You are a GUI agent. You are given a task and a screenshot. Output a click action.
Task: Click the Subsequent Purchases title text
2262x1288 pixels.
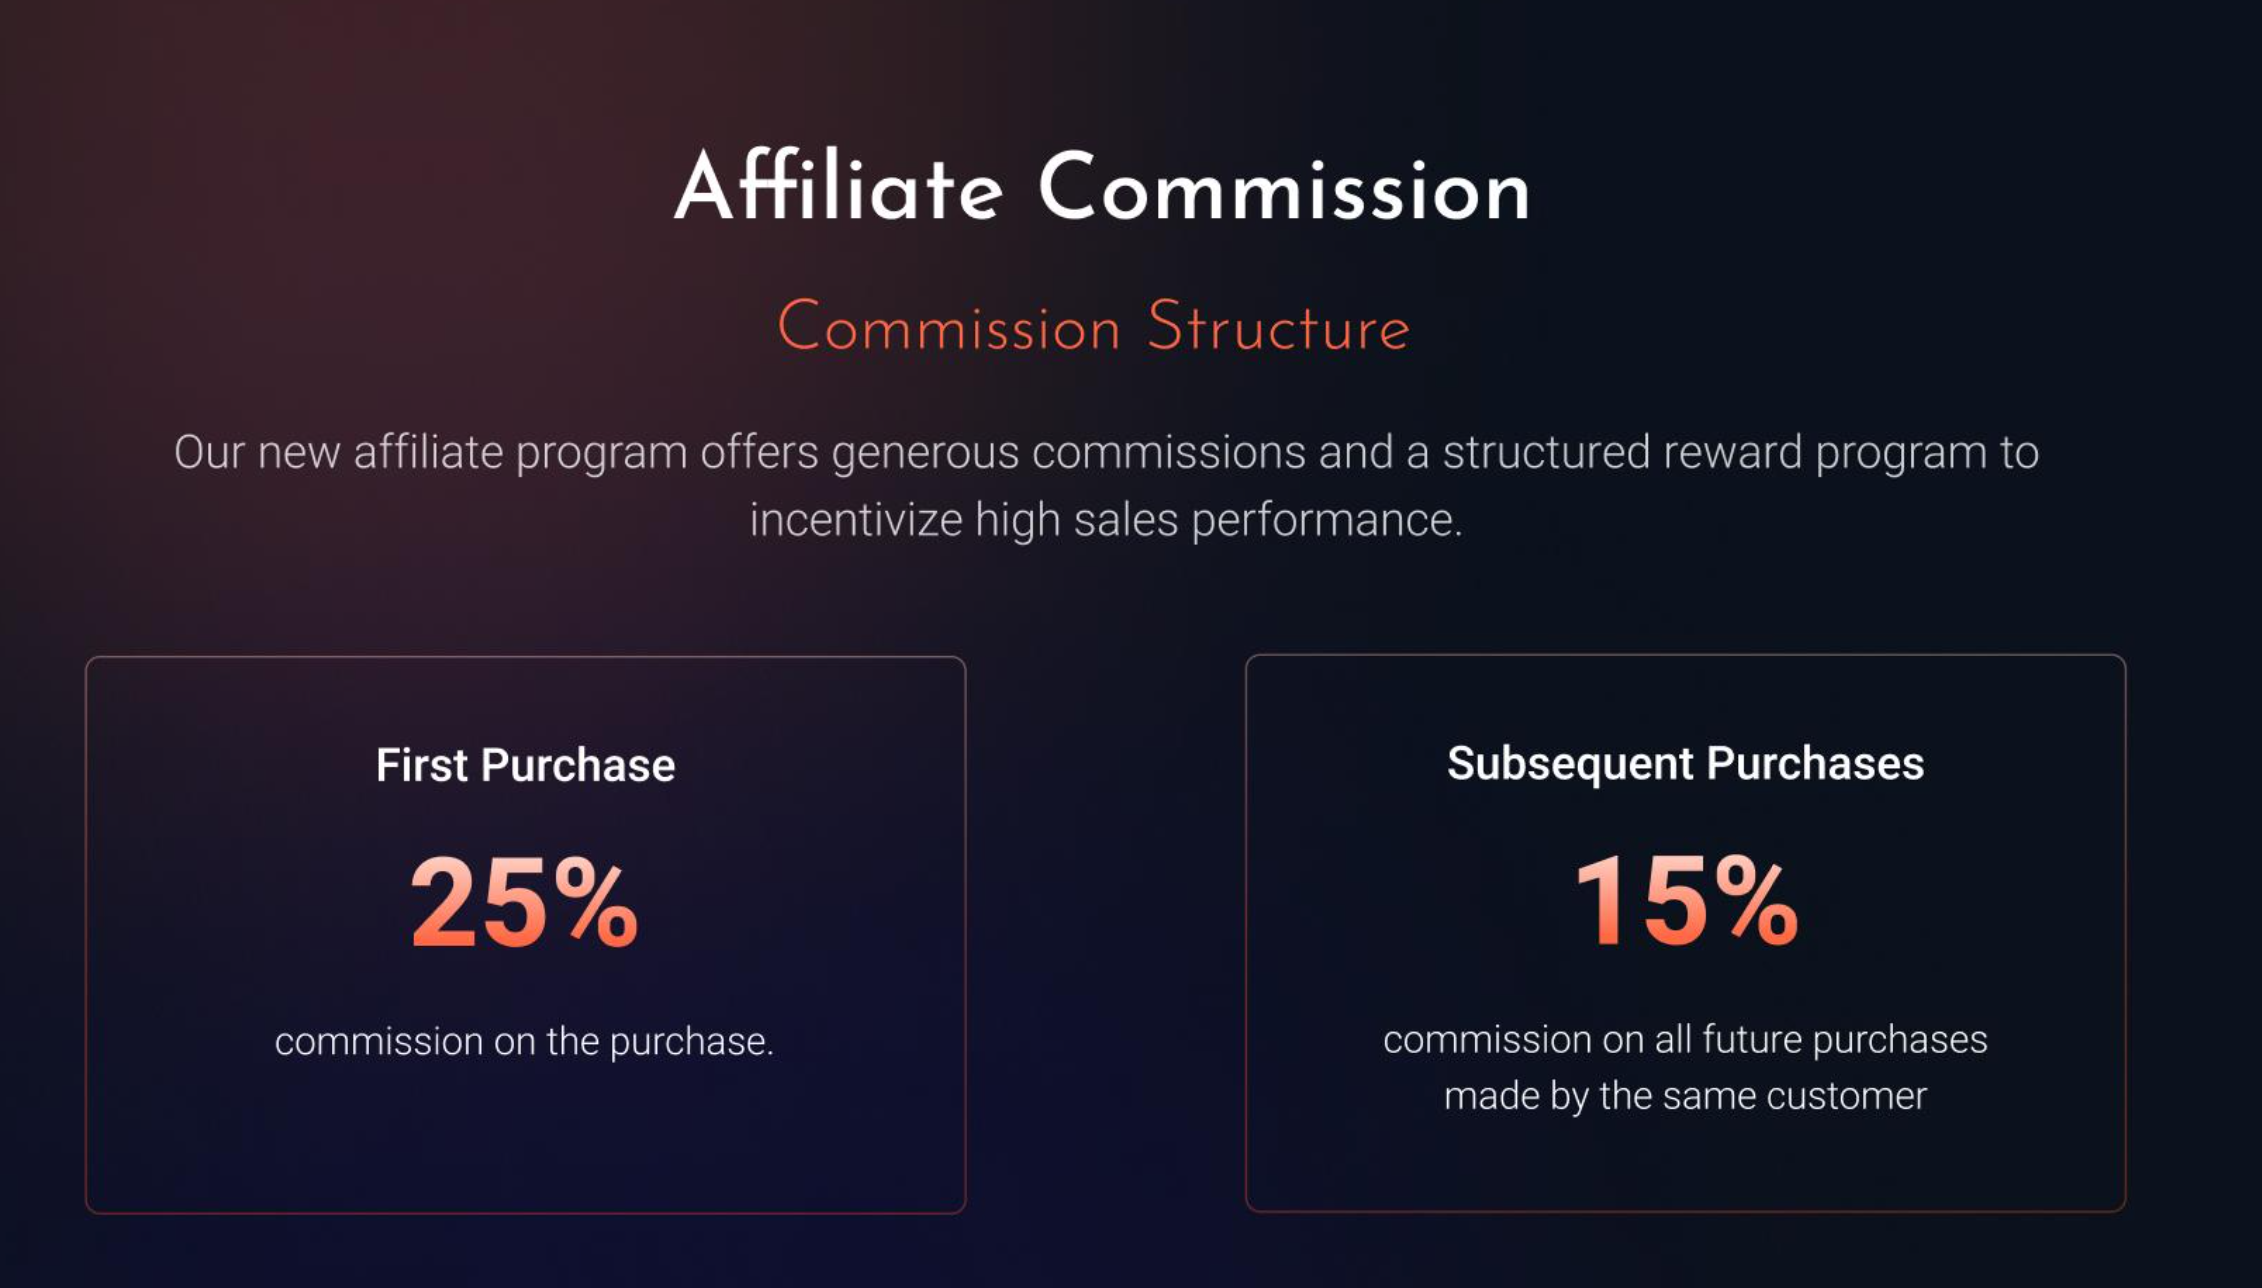click(x=1685, y=764)
